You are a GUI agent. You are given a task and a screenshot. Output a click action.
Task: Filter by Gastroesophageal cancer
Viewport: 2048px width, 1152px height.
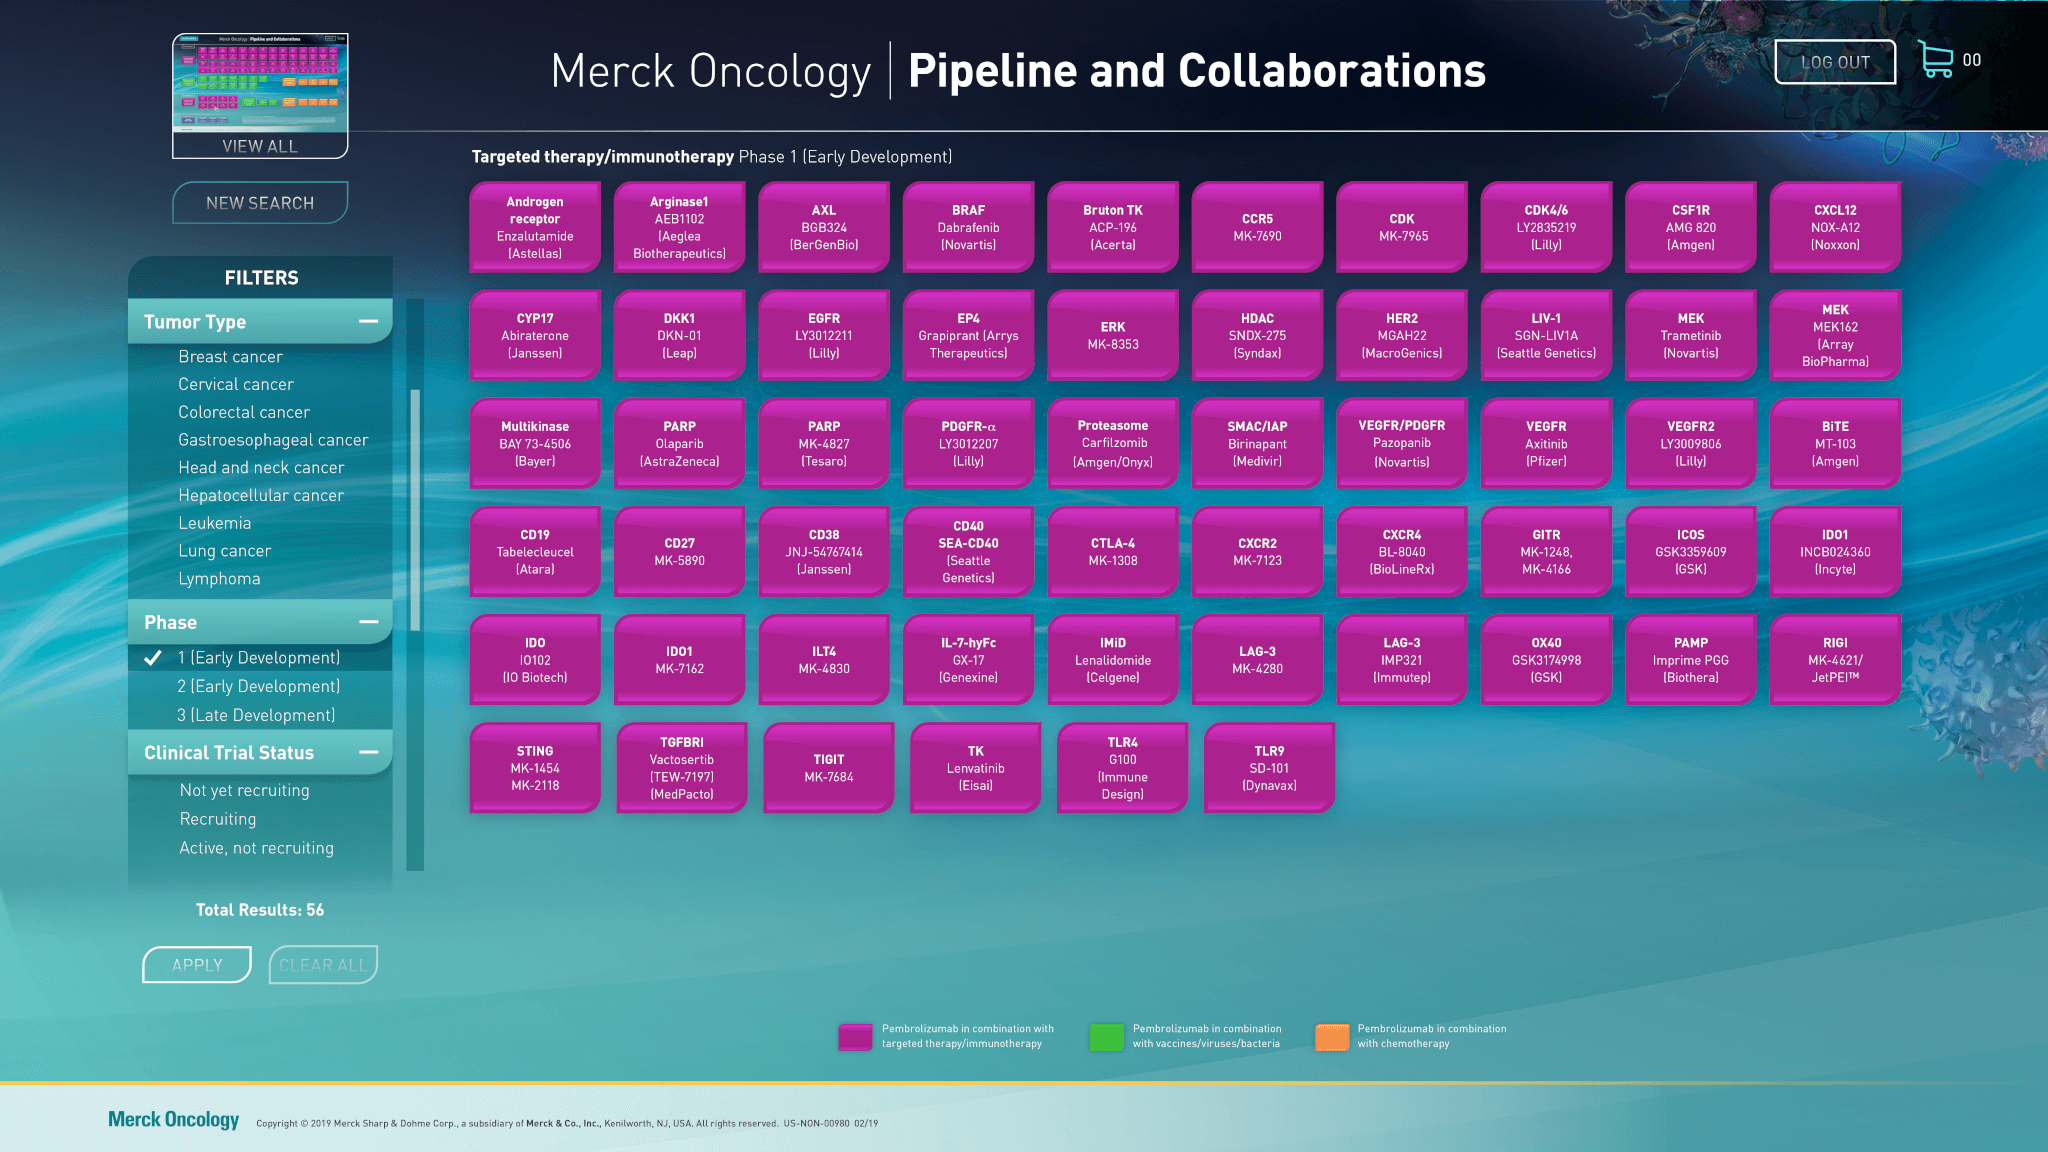(x=273, y=440)
